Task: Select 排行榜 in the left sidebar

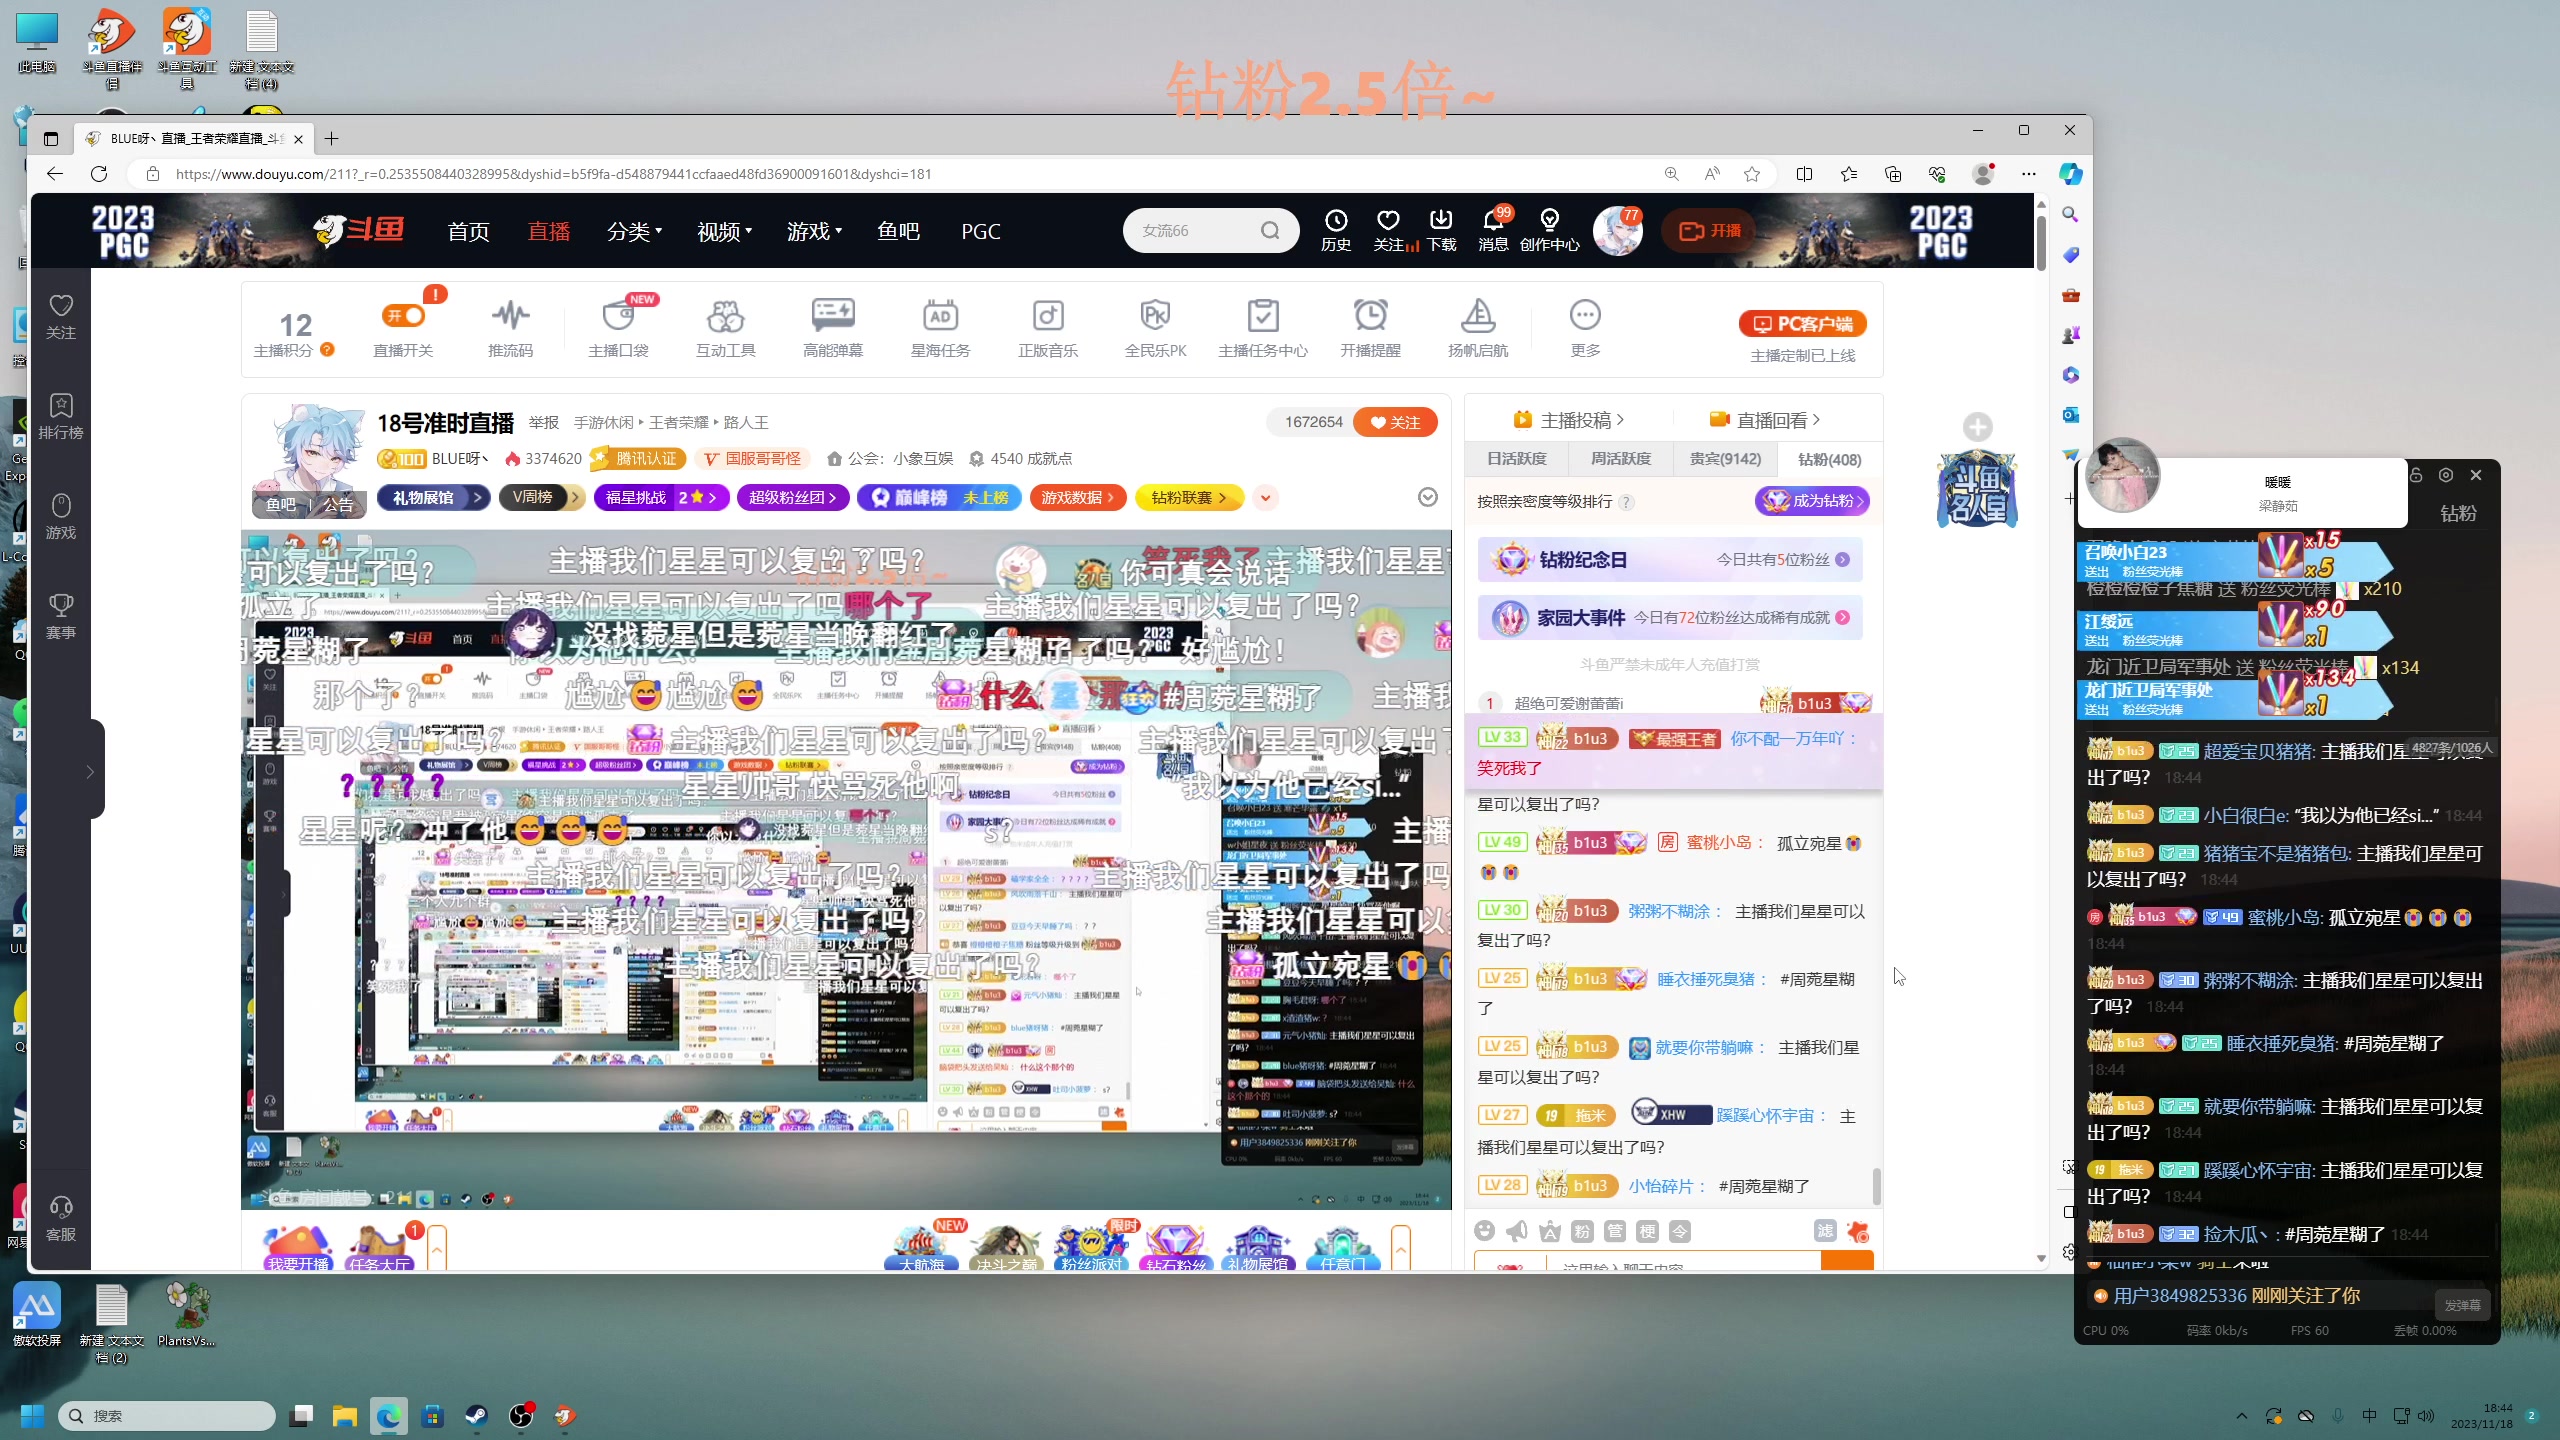Action: click(60, 414)
